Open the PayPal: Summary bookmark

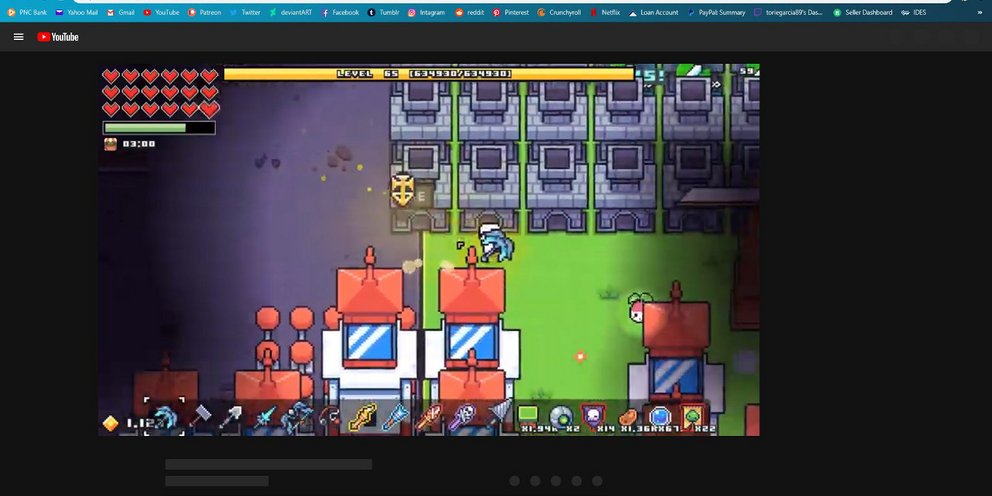coord(716,12)
